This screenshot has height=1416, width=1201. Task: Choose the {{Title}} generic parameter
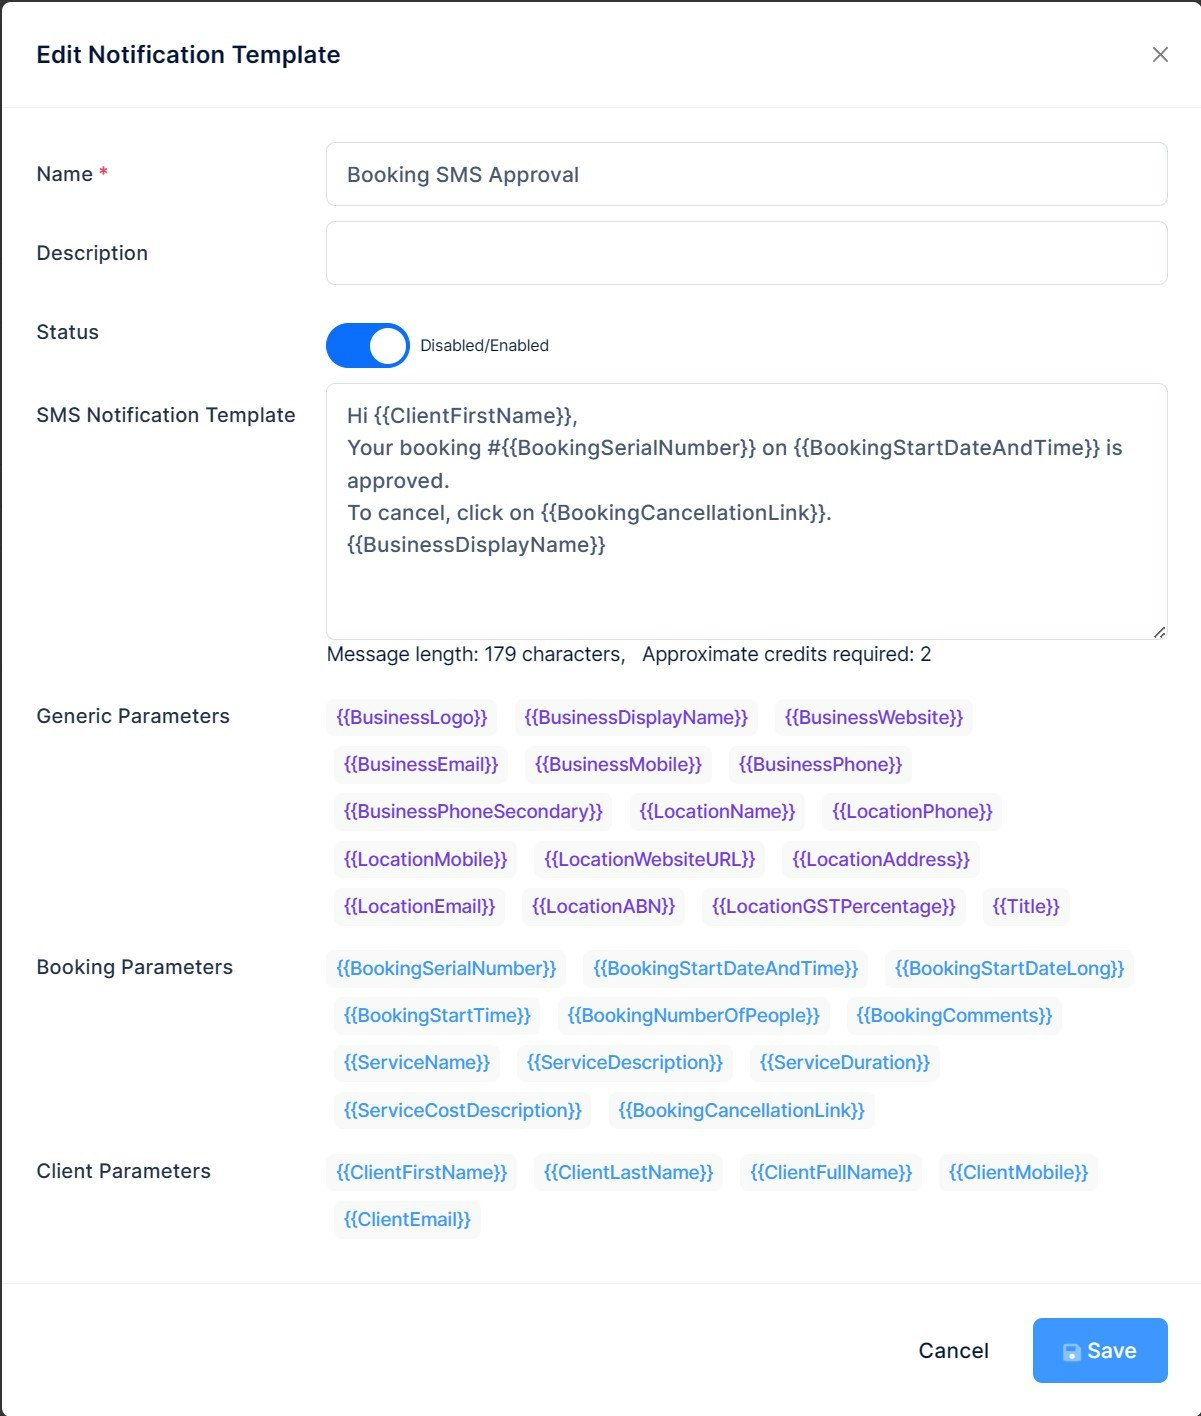(1026, 906)
